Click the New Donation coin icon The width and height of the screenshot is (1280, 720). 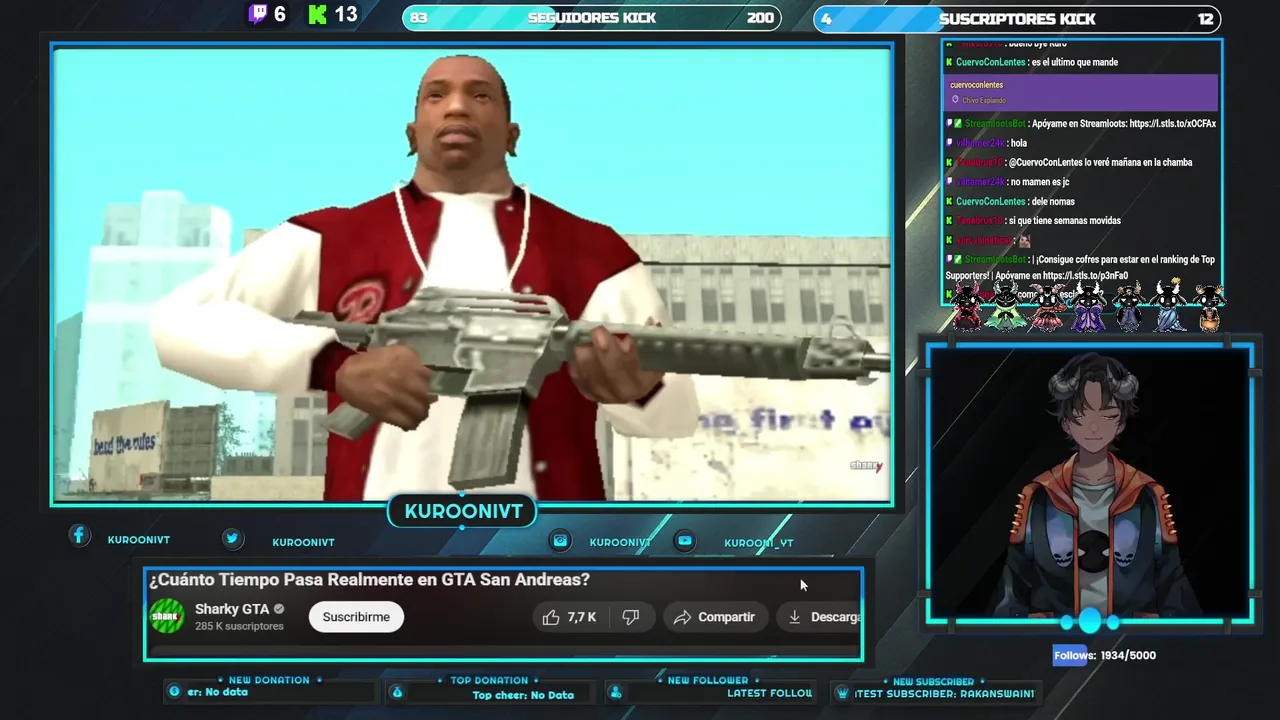coord(174,692)
